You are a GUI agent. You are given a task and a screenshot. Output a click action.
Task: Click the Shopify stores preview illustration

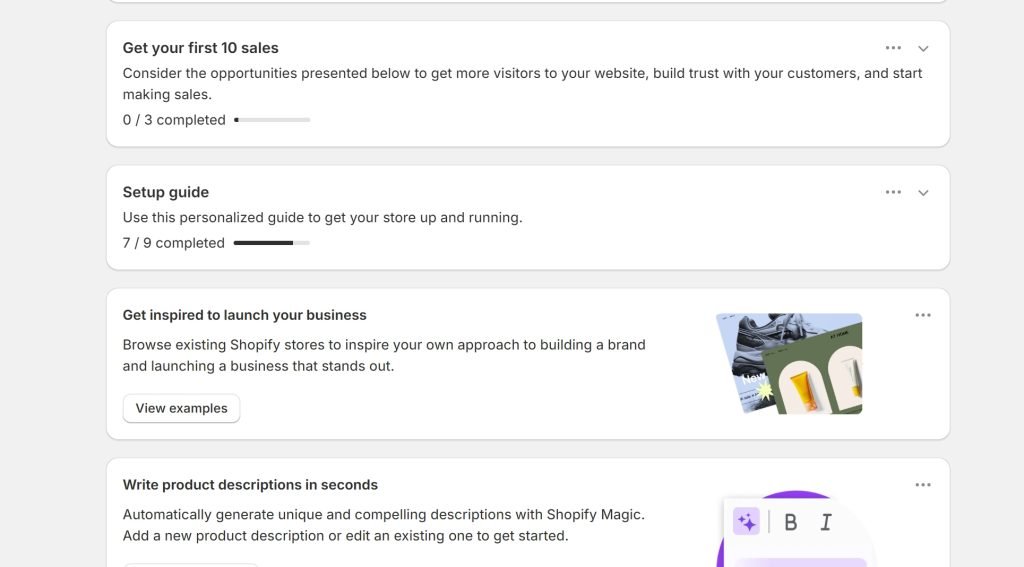(790, 364)
